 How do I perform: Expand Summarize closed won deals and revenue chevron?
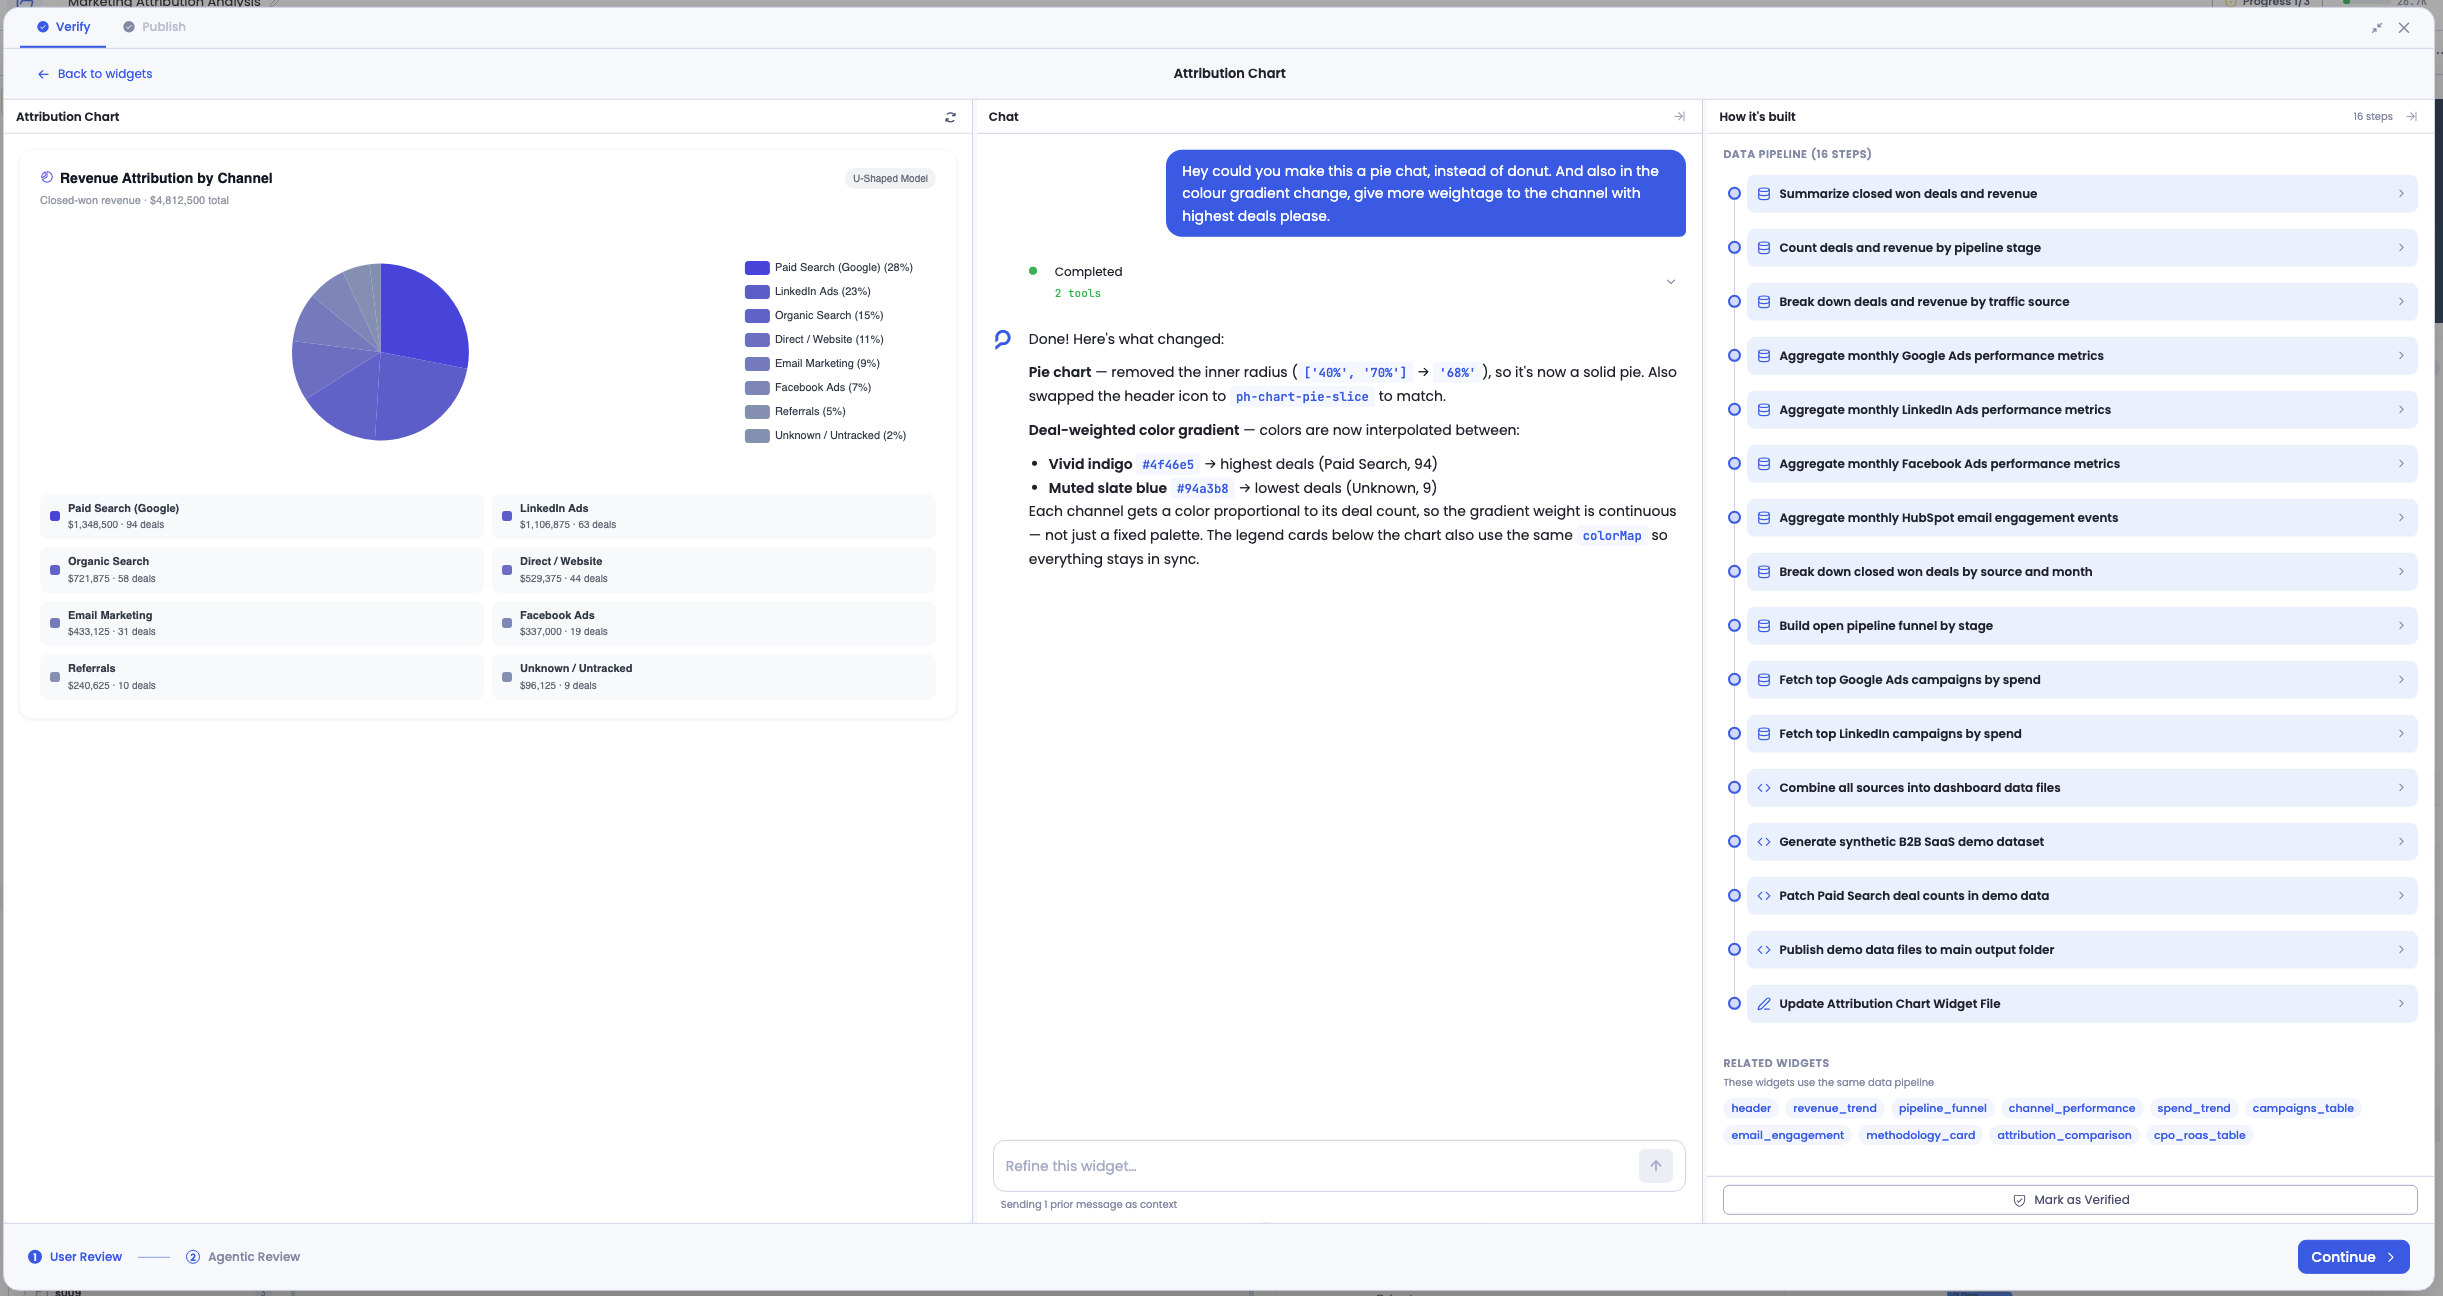click(x=2401, y=194)
